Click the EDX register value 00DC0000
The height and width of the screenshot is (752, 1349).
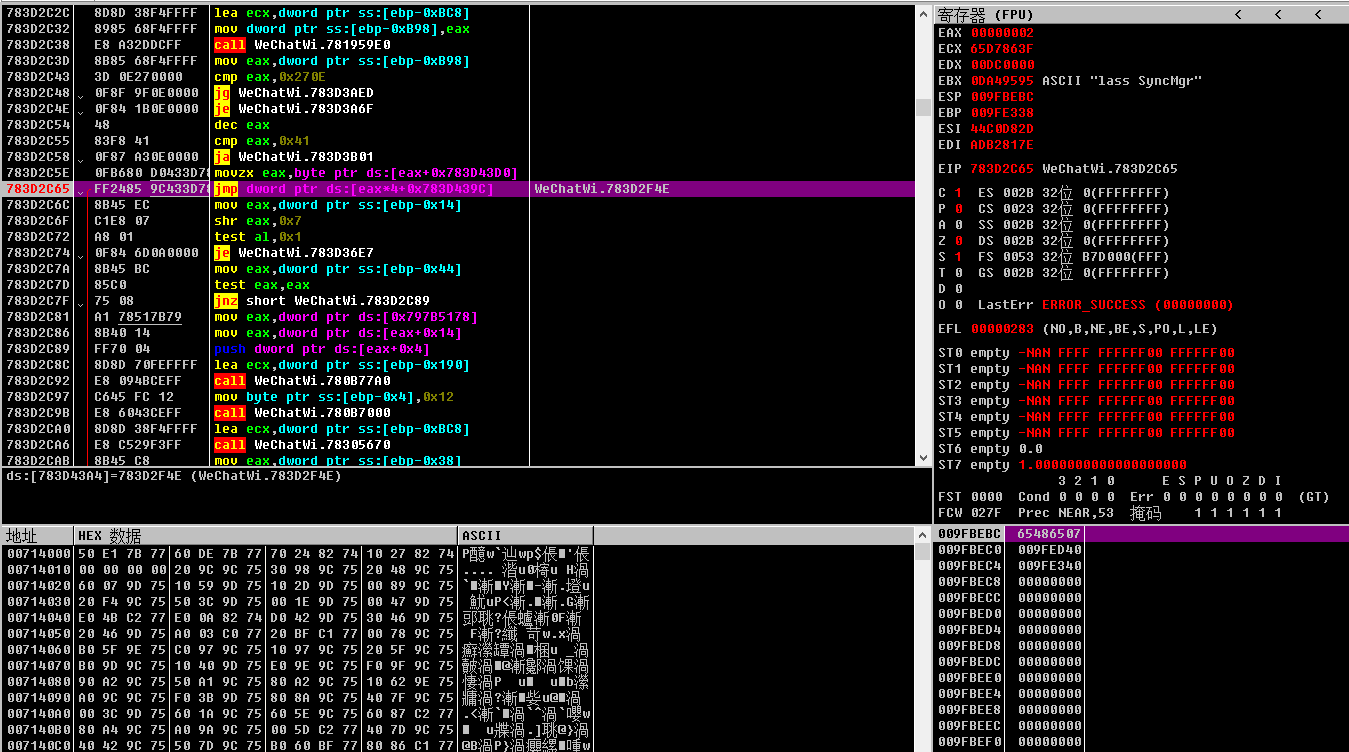[1002, 65]
